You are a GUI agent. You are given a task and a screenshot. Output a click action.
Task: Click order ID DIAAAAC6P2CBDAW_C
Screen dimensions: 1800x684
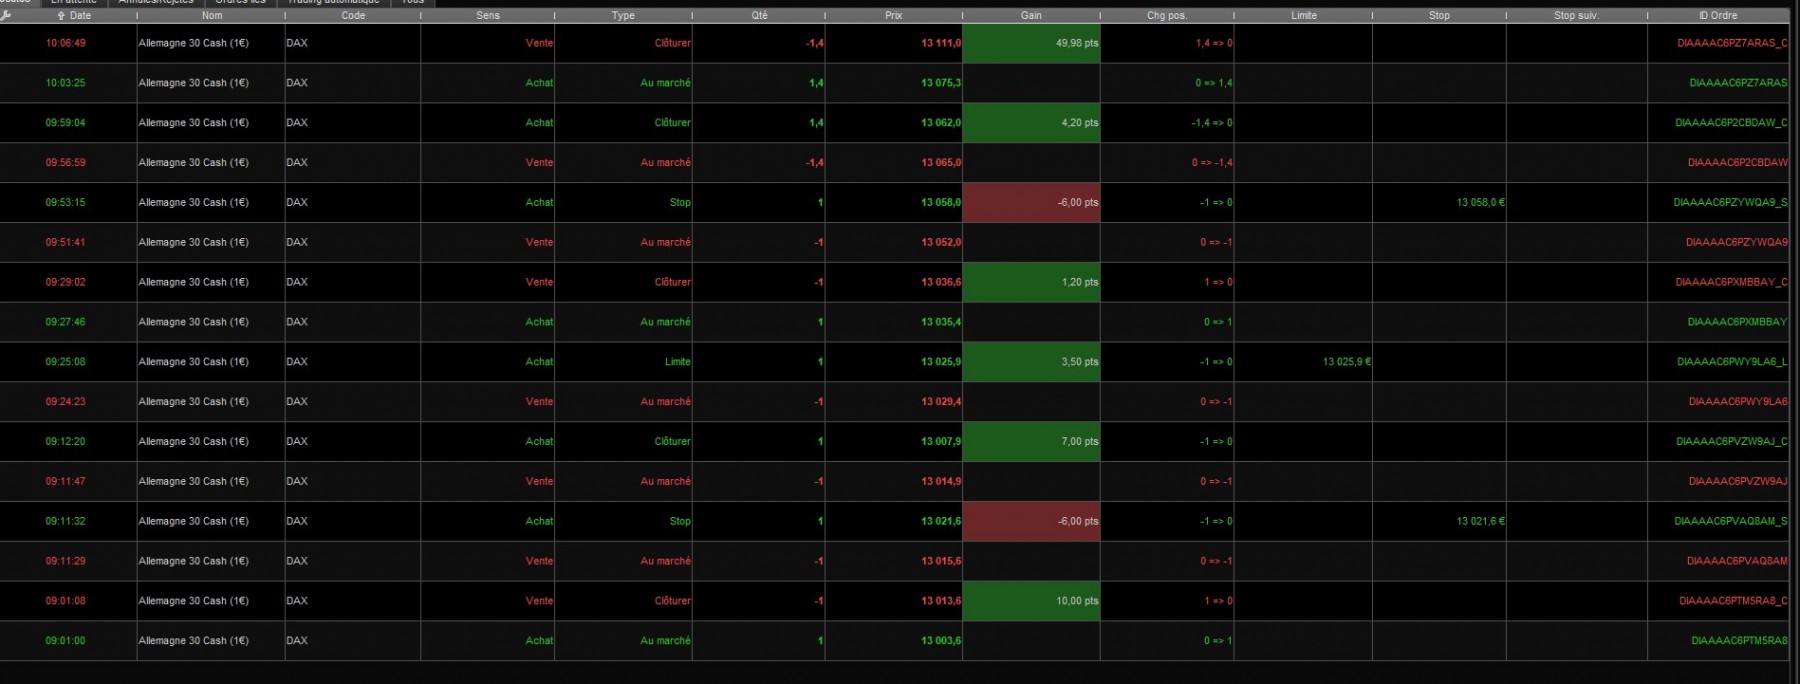(x=1731, y=123)
